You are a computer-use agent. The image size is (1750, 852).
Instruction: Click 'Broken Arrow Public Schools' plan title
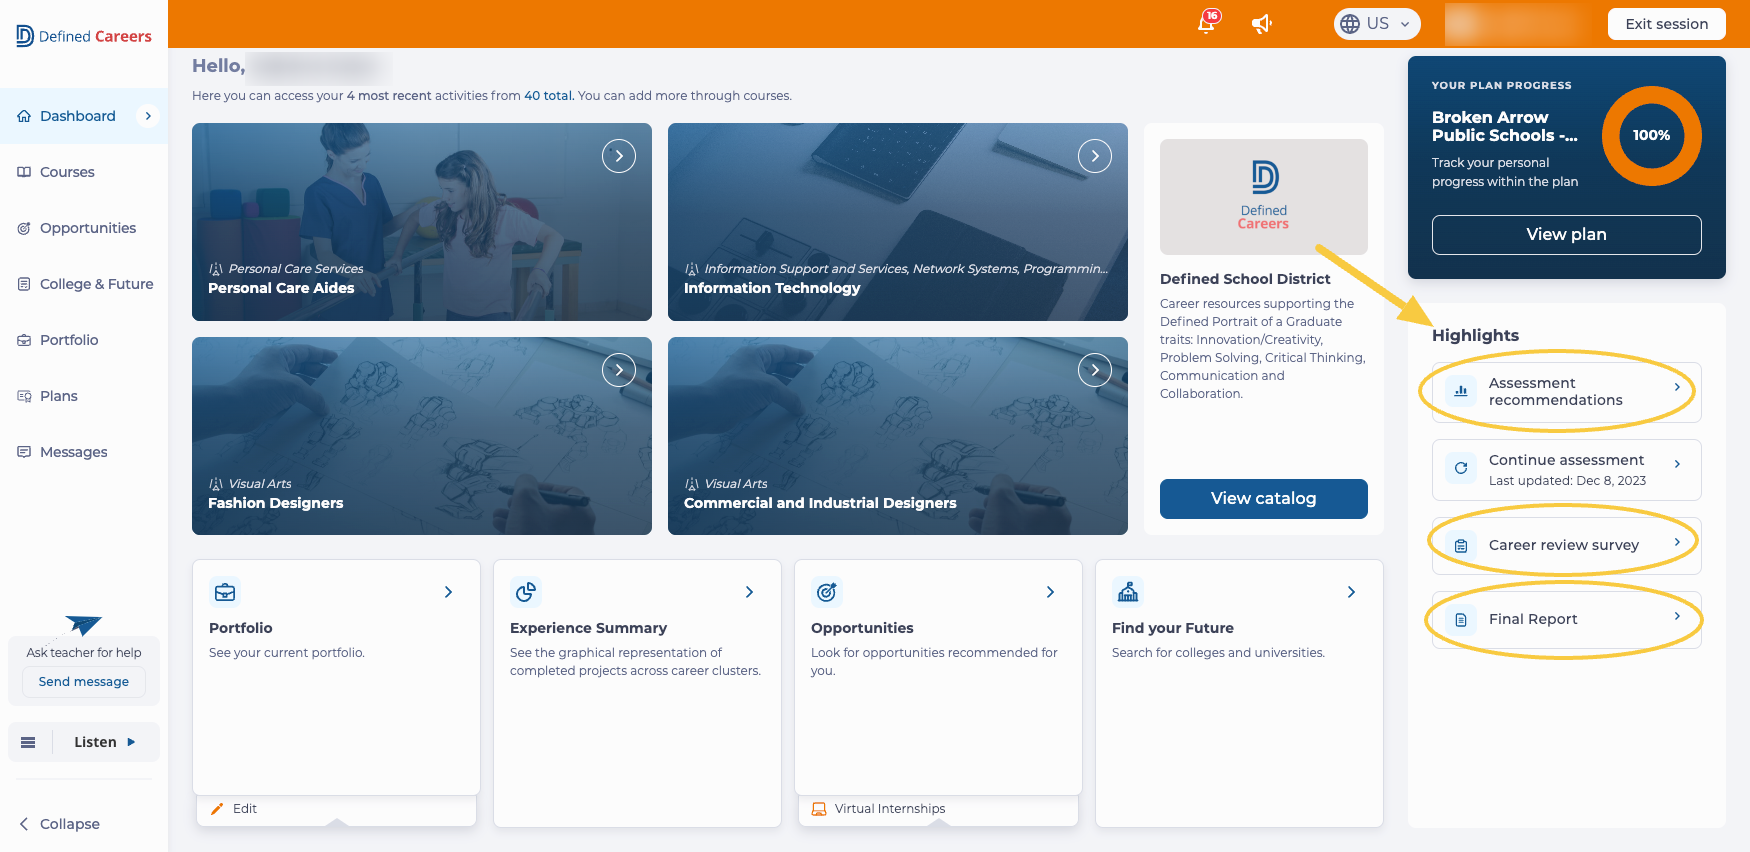point(1505,127)
